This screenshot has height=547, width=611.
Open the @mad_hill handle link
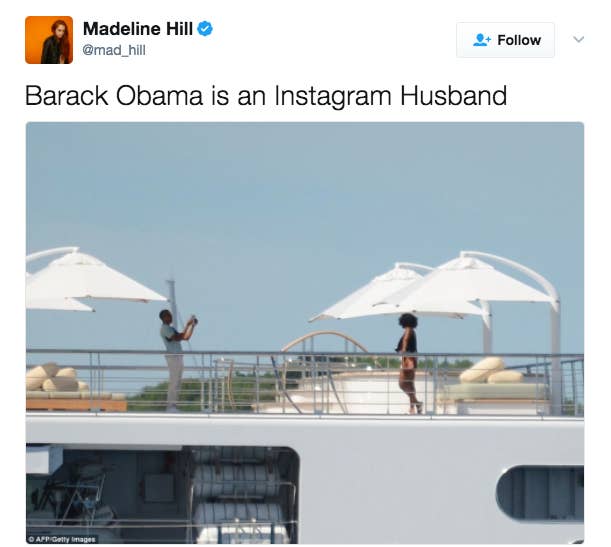[114, 50]
